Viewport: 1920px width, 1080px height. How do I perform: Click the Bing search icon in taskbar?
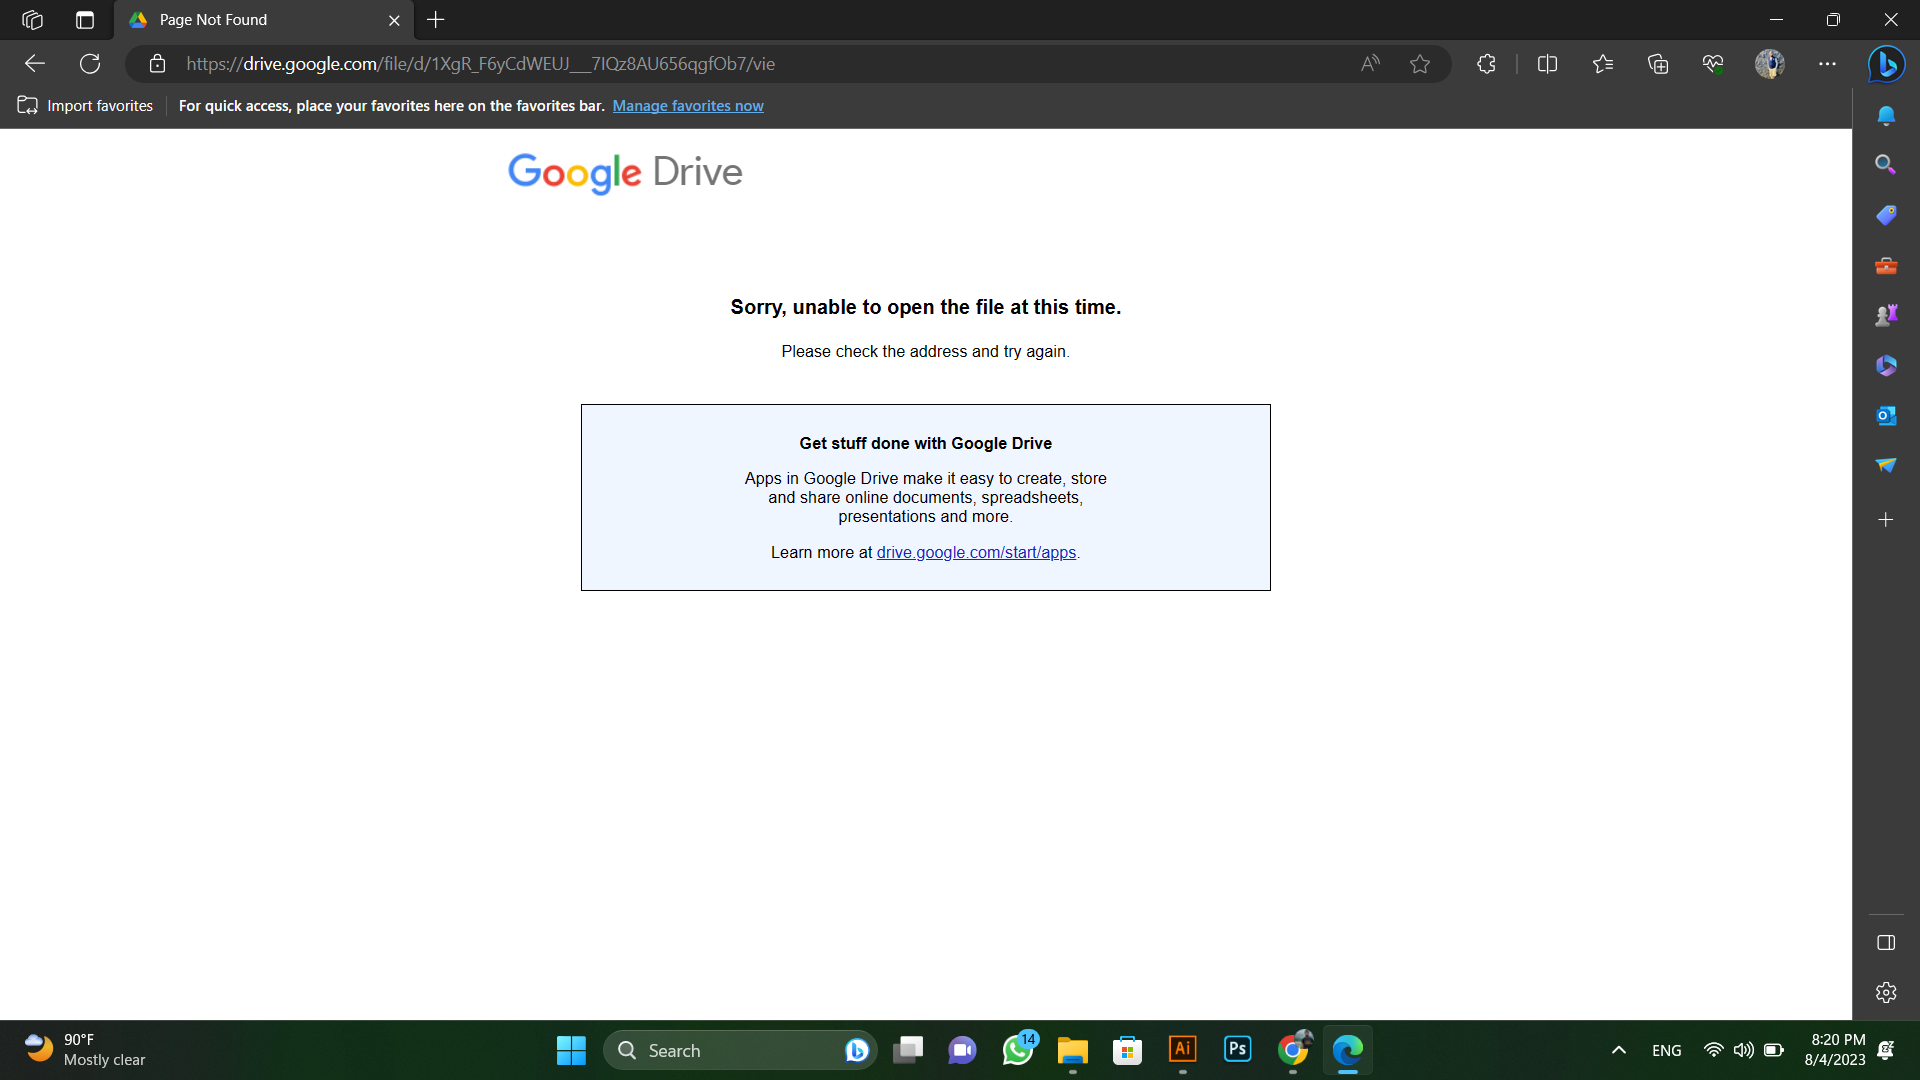point(856,1050)
